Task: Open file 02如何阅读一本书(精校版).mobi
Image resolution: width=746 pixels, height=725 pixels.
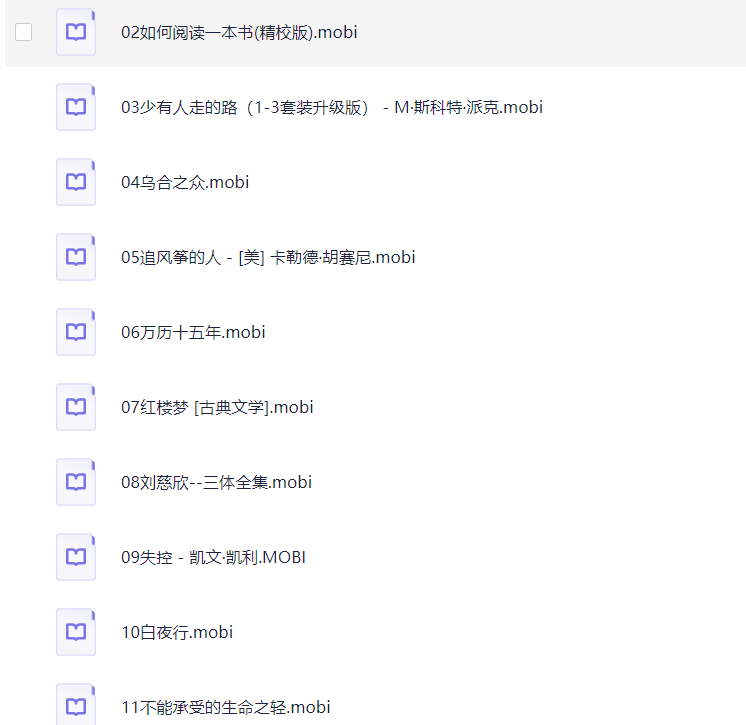Action: [x=239, y=32]
